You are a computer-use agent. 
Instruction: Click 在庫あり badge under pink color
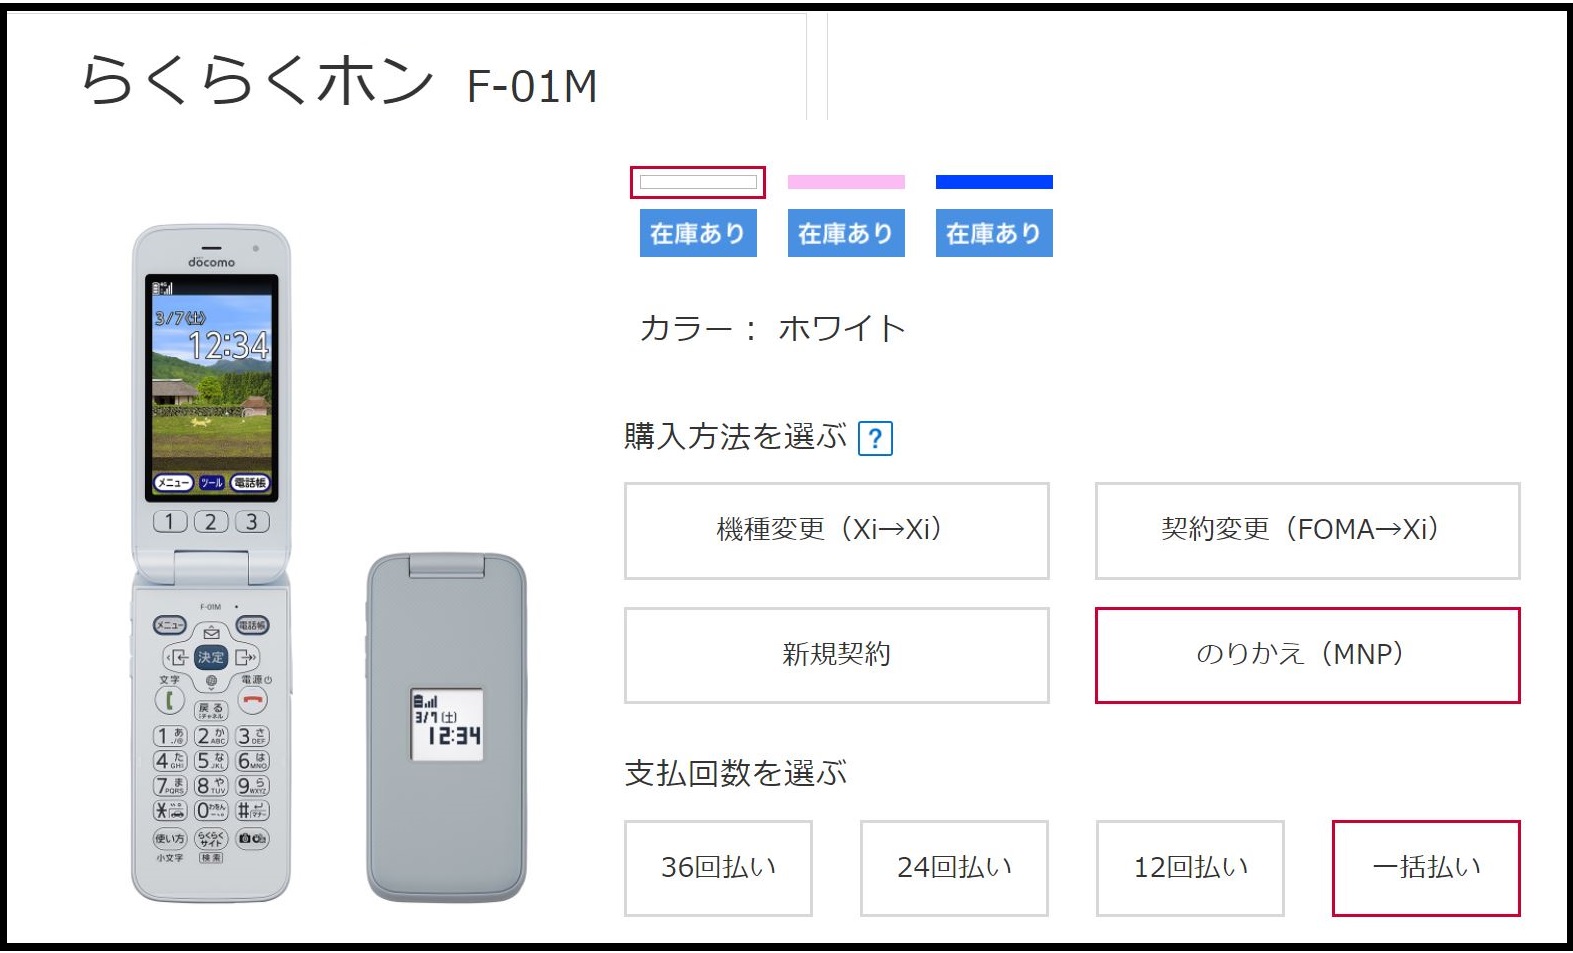click(846, 233)
